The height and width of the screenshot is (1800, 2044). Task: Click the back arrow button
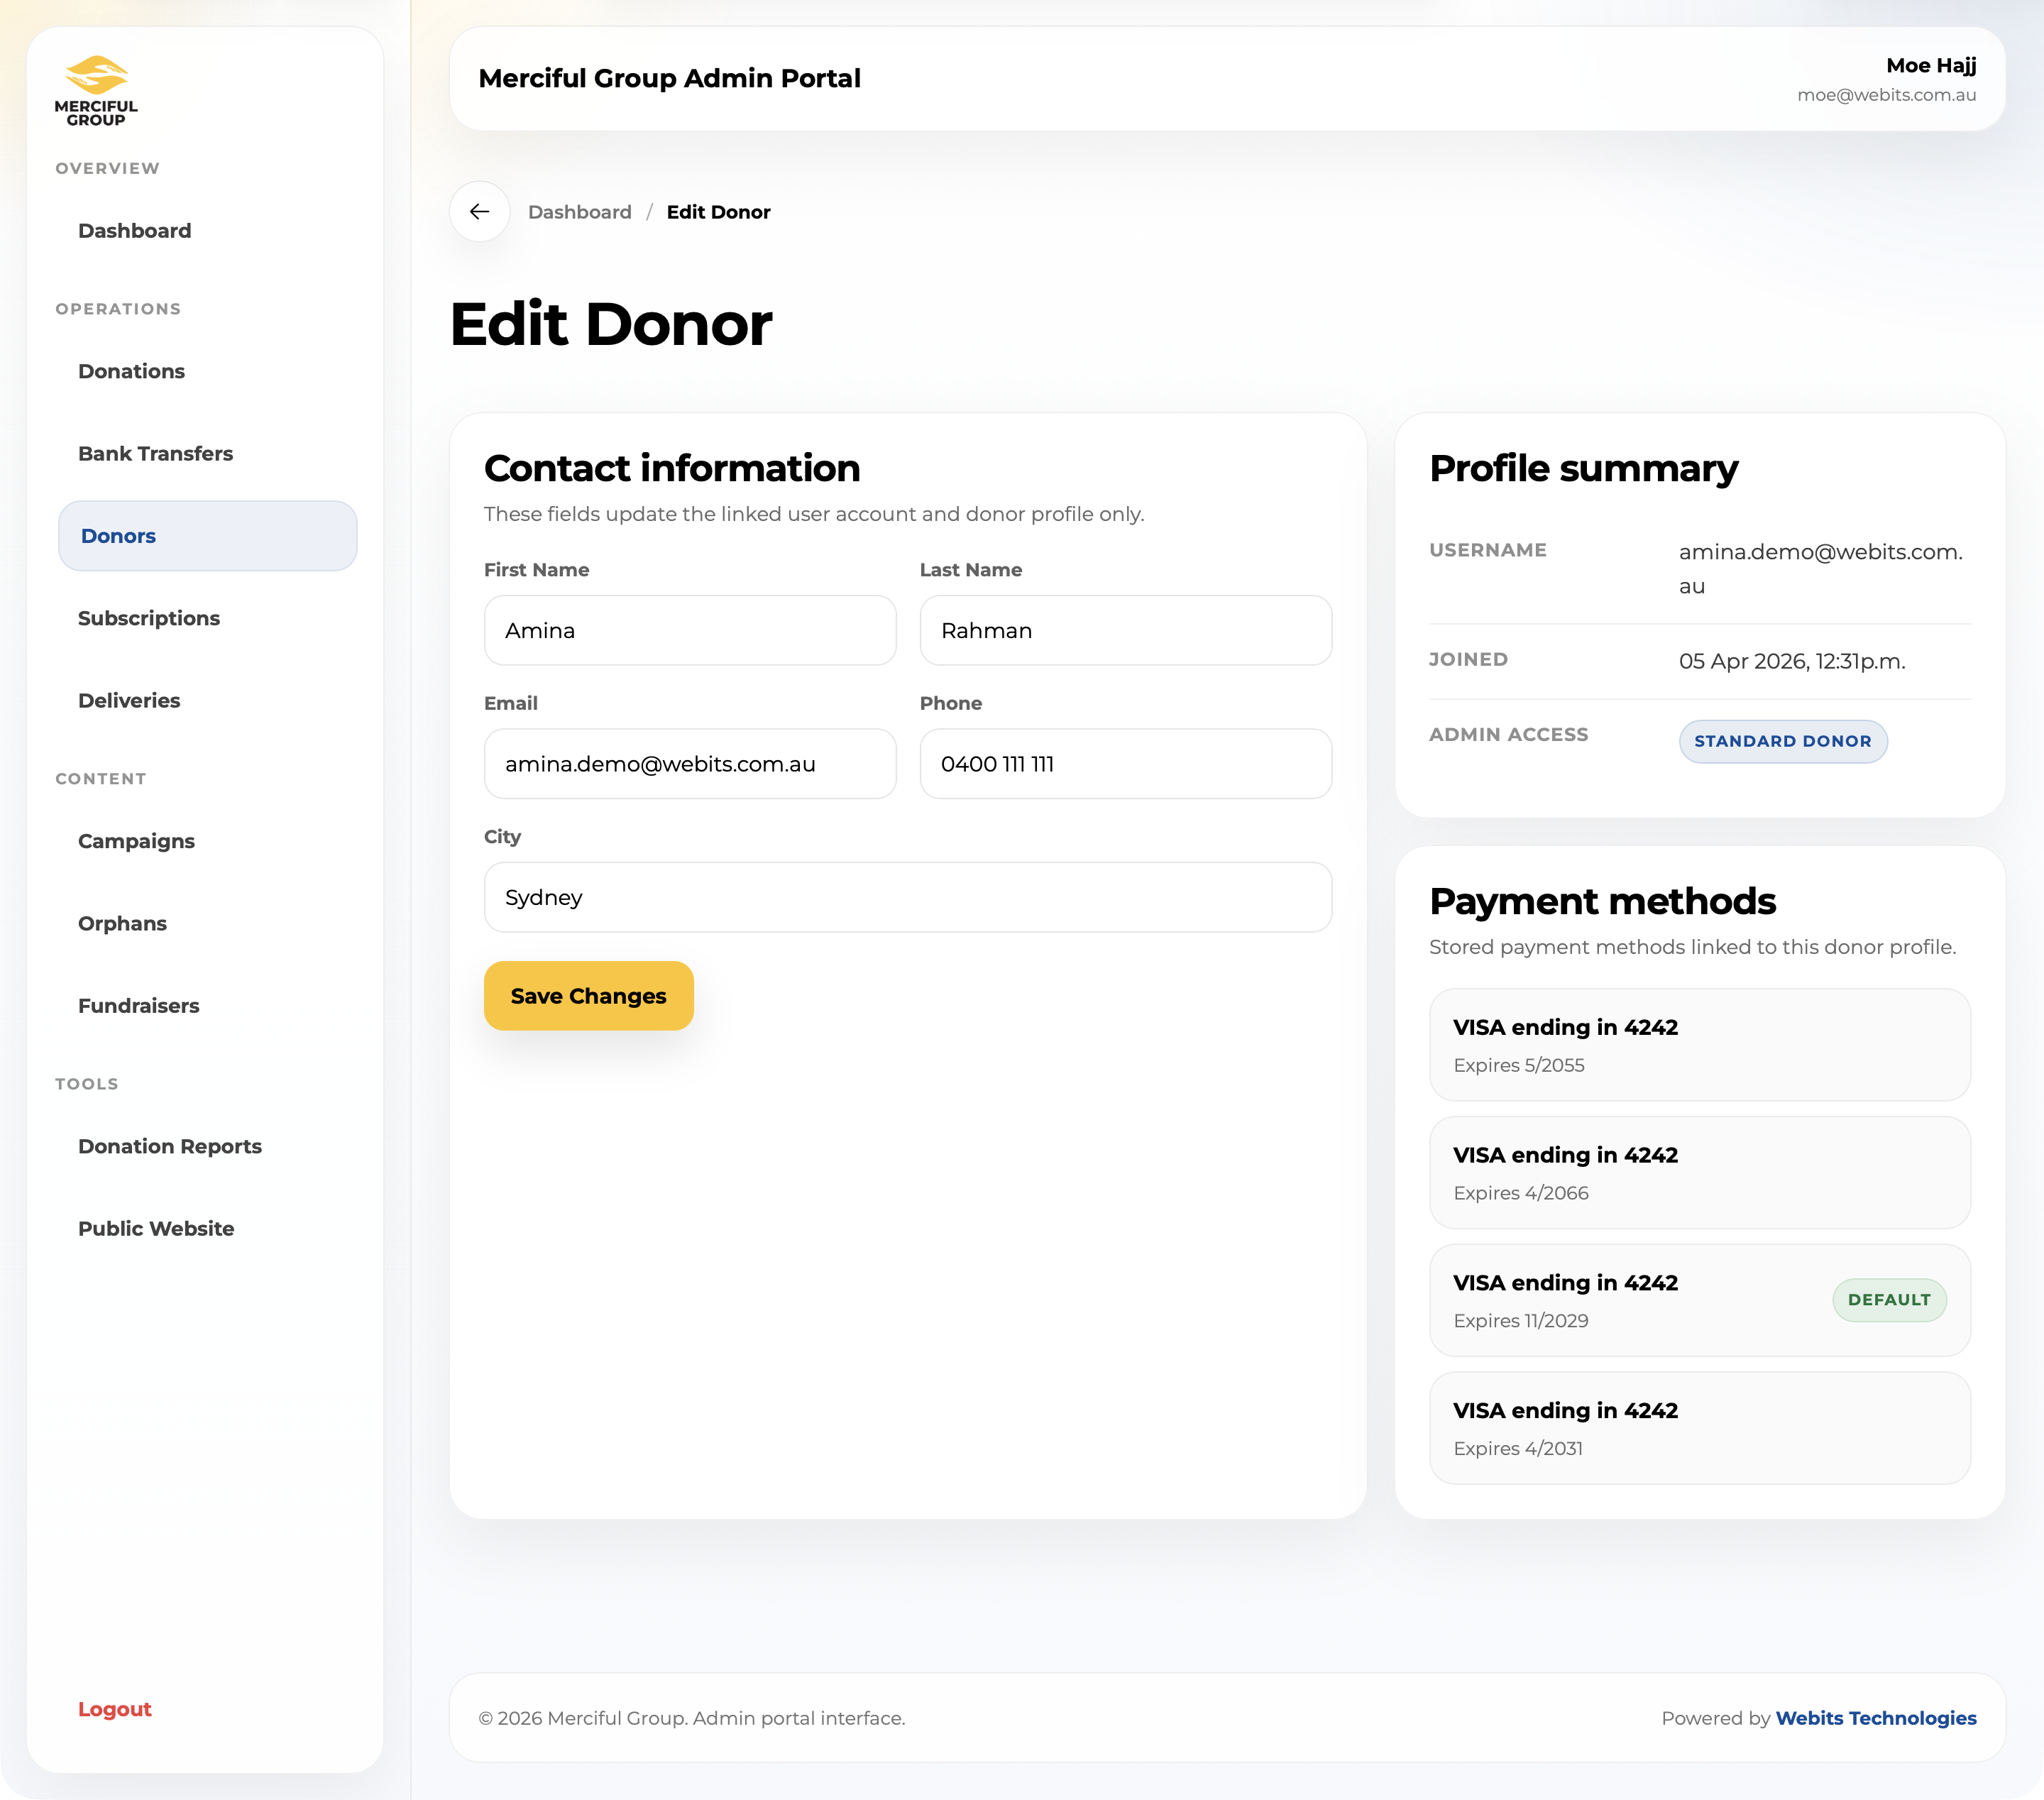coord(480,212)
